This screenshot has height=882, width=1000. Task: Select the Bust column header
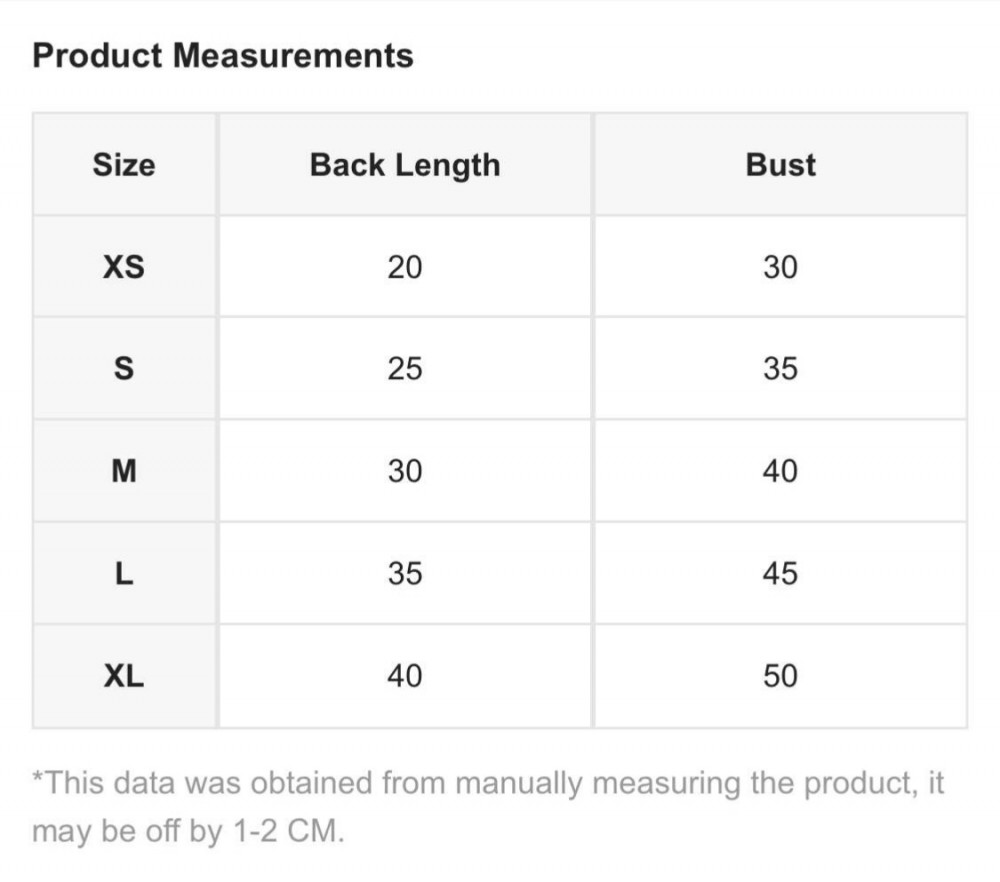click(780, 165)
